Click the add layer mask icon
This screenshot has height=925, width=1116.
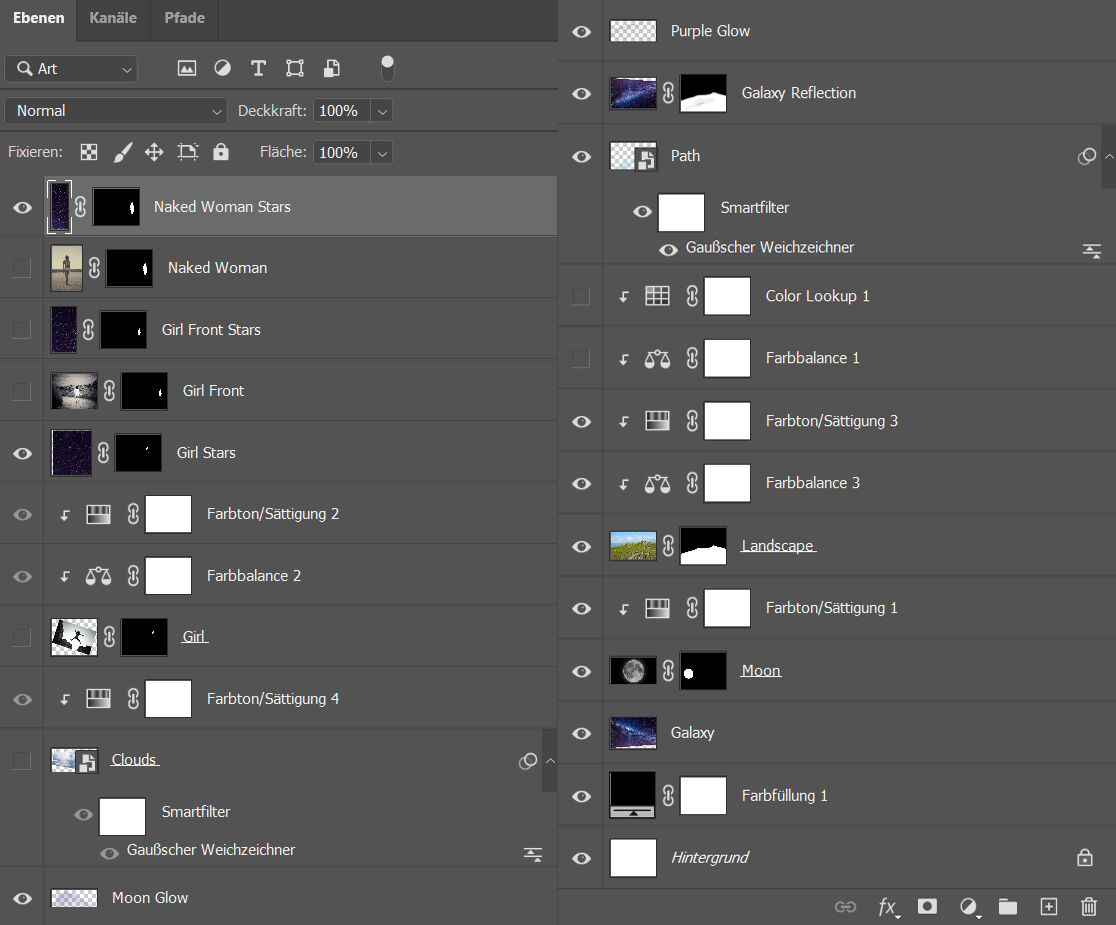point(927,906)
